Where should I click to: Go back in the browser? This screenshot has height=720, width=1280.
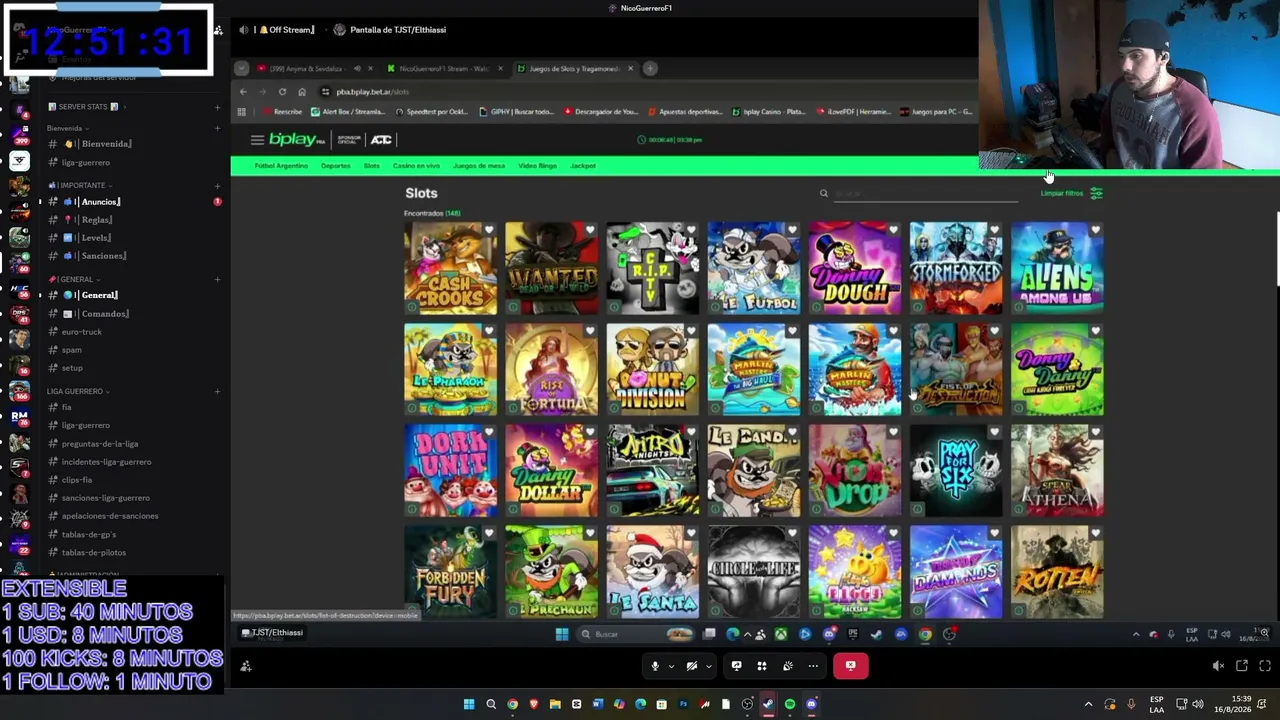click(243, 92)
